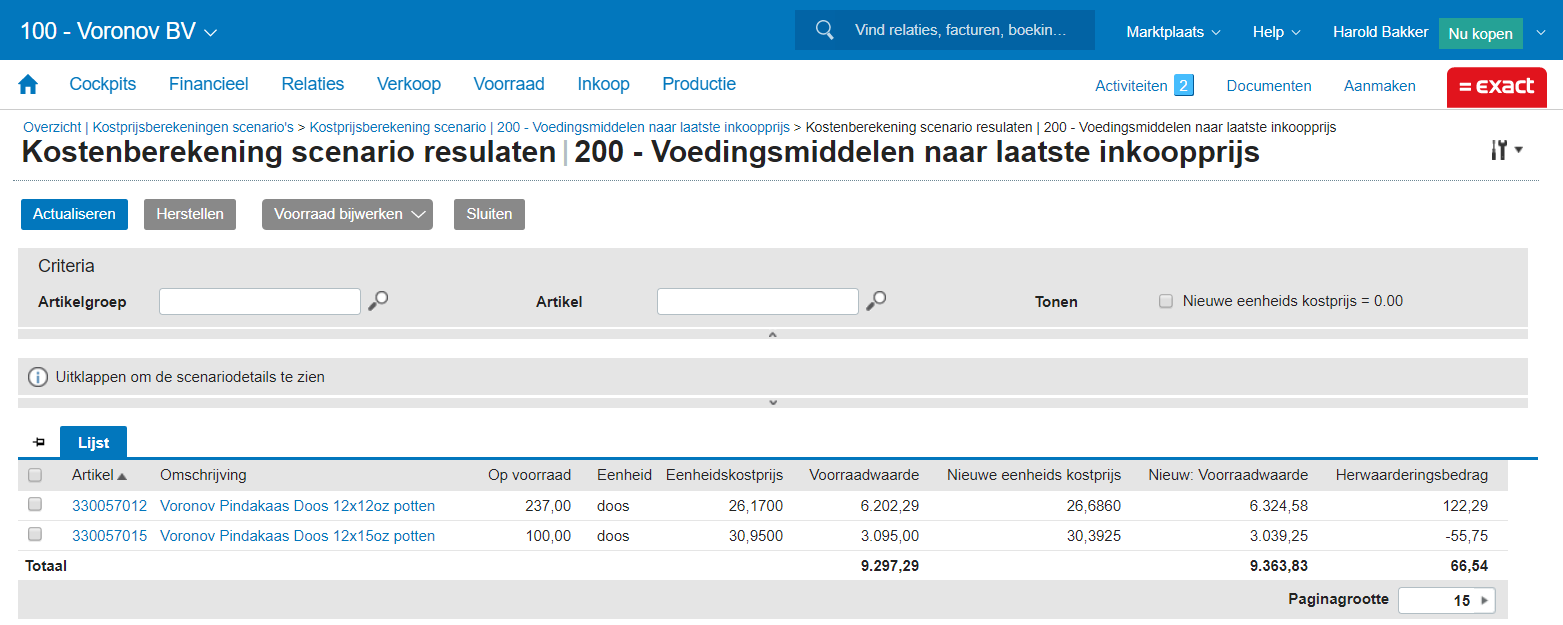The height and width of the screenshot is (625, 1563).
Task: Go to the home page icon
Action: pos(28,85)
